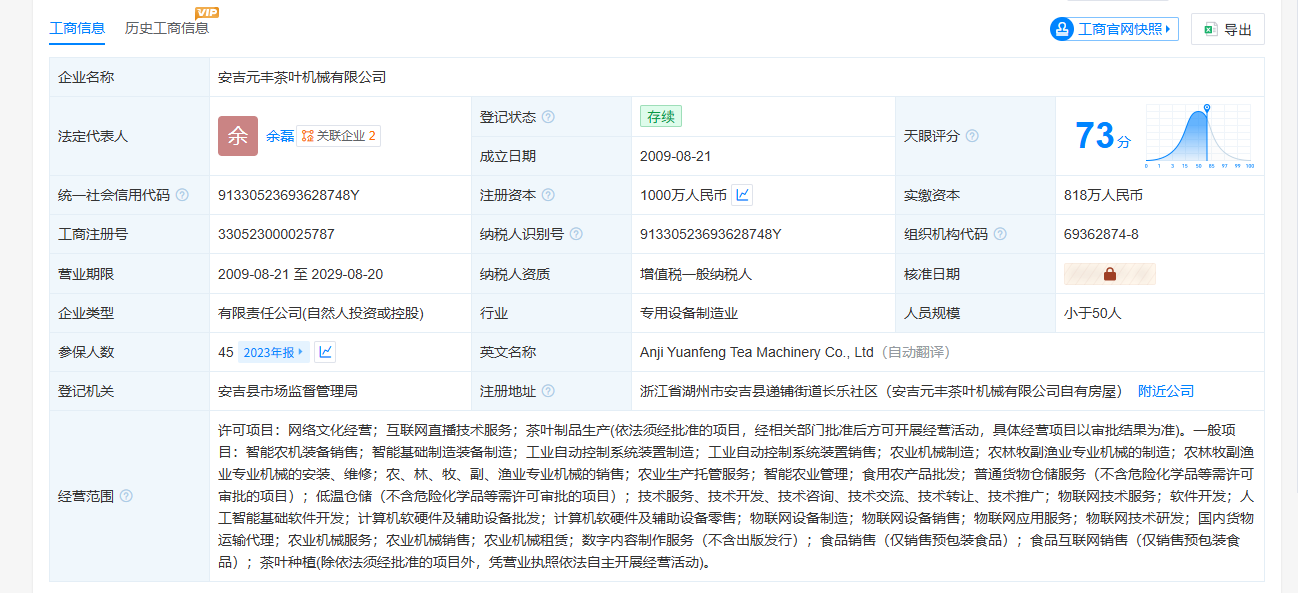Expand the 2023年报 annual report tag

(273, 352)
